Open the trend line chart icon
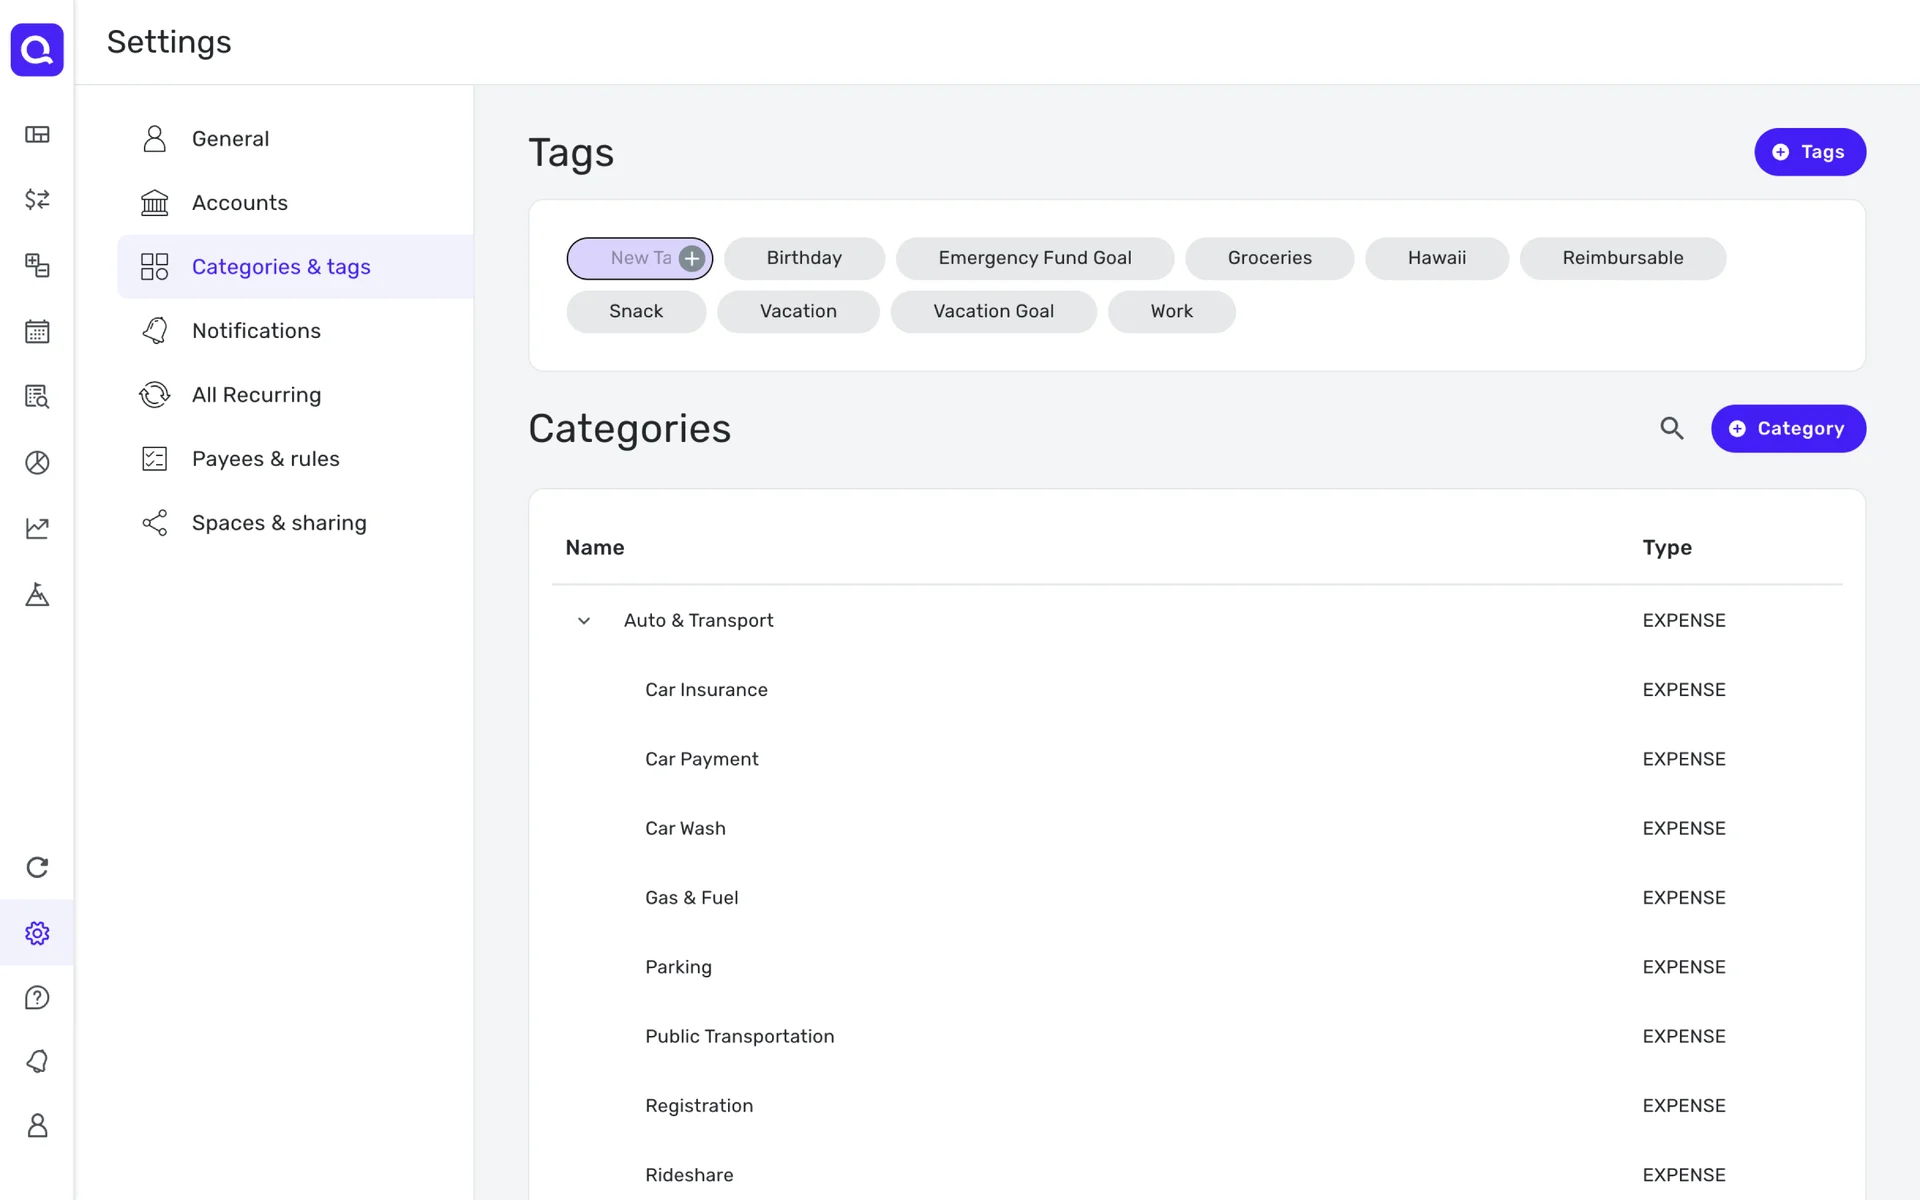 coord(37,528)
